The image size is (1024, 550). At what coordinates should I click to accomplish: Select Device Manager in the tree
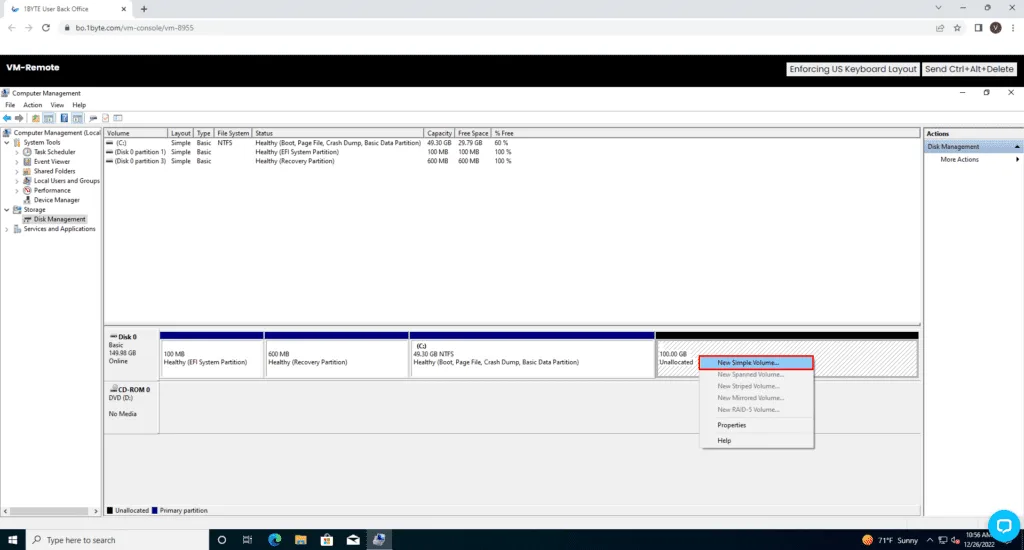pos(56,200)
